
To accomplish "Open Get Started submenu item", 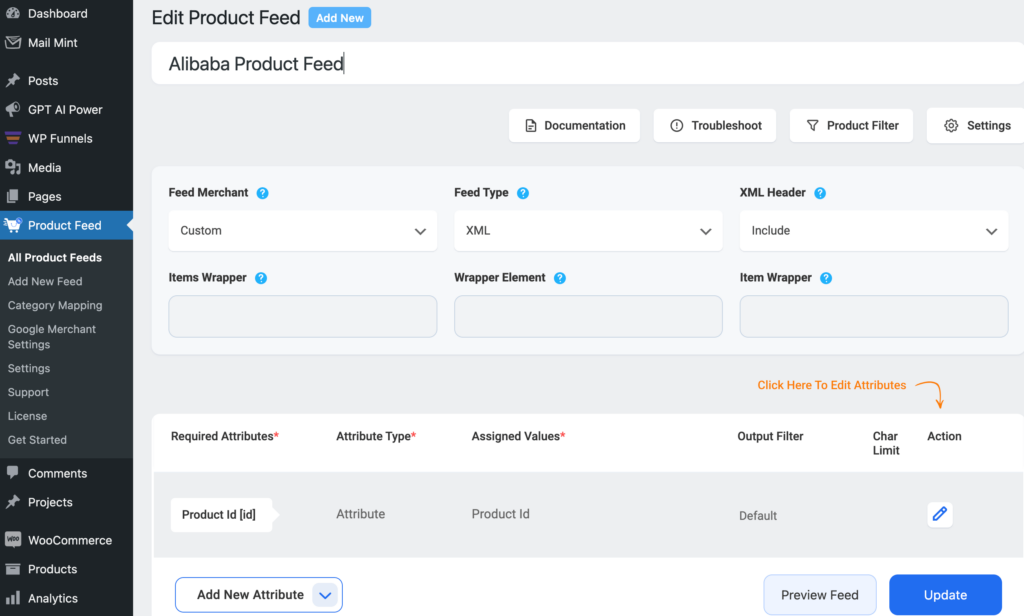I will pos(37,440).
